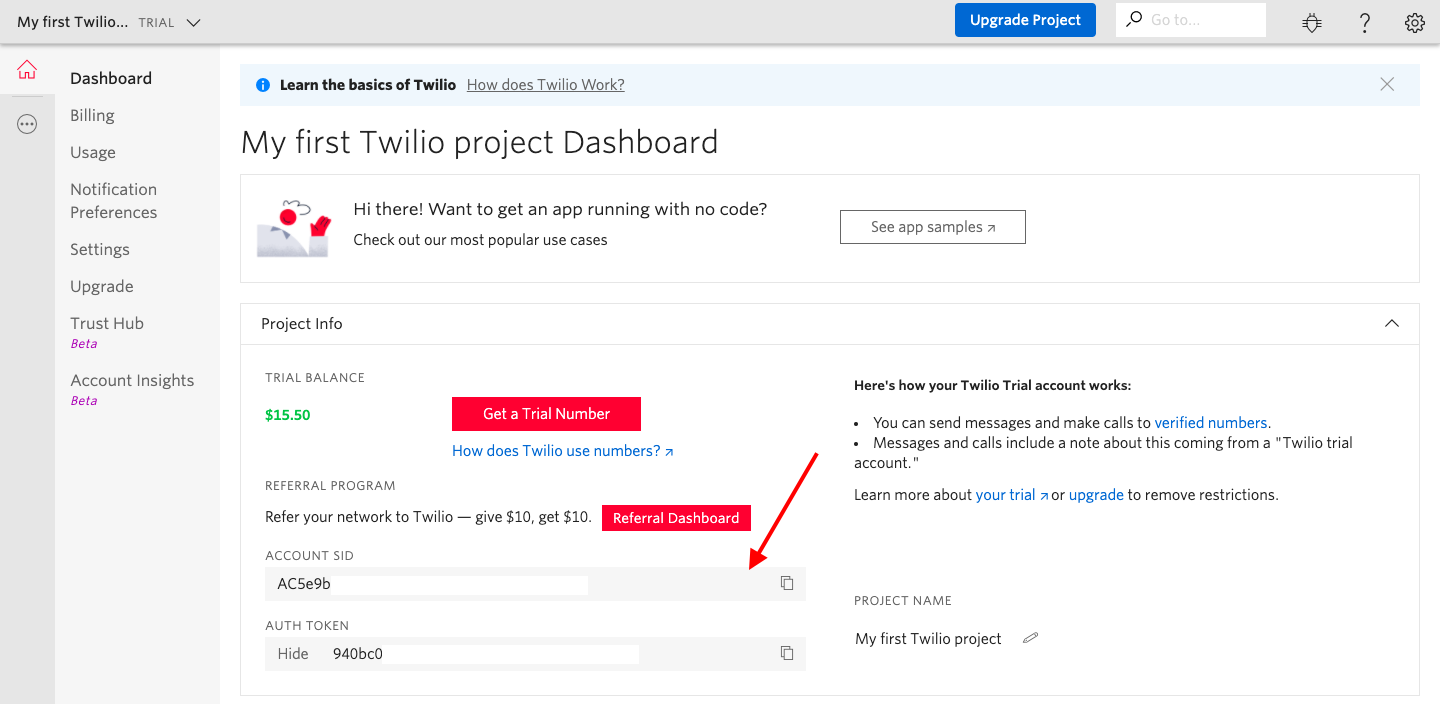
Task: Edit the project name with the pencil icon
Action: (x=1030, y=637)
